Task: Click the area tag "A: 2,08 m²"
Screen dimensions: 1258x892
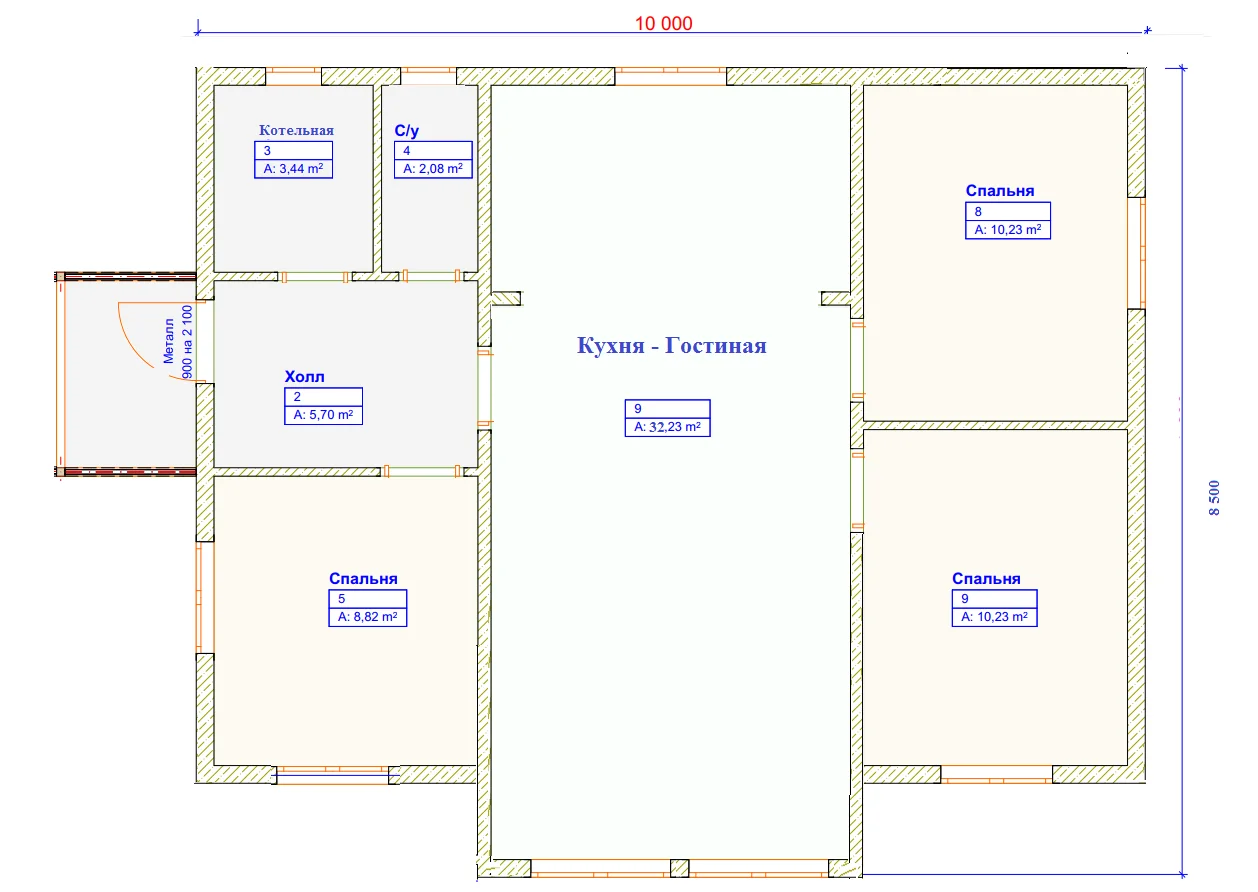Action: coord(432,169)
